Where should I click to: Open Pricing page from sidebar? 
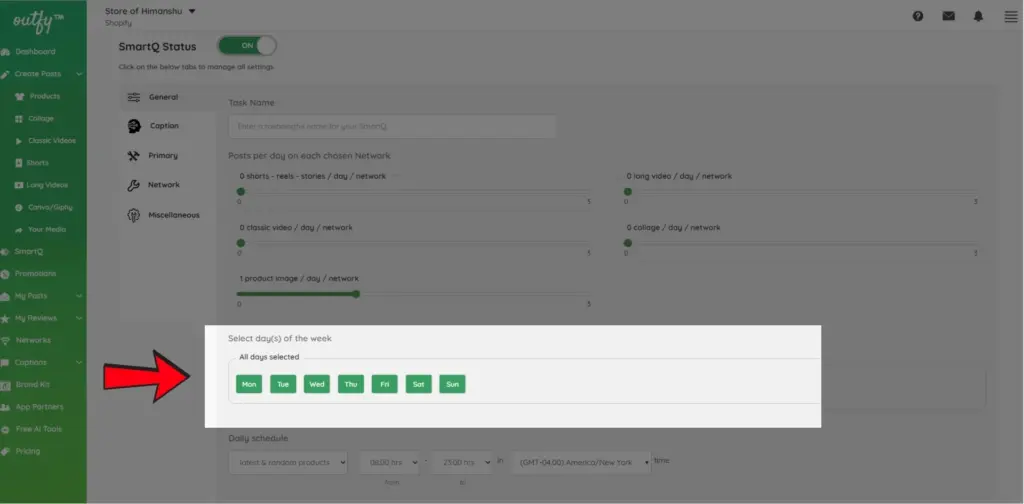(28, 451)
